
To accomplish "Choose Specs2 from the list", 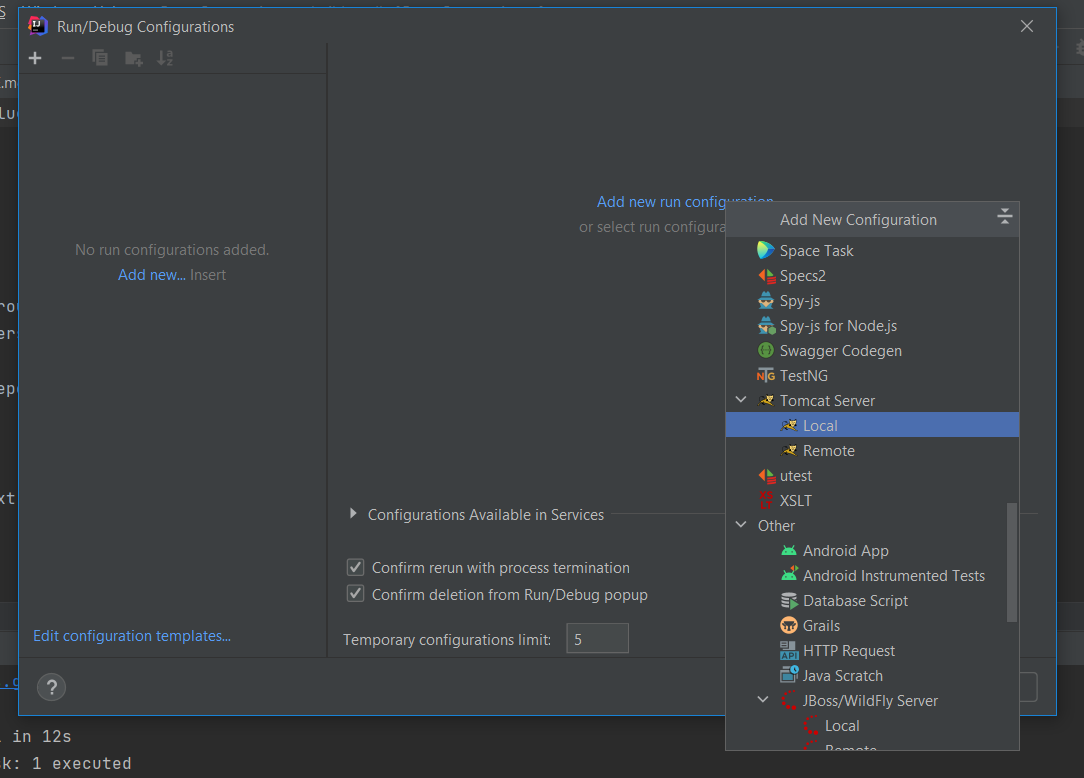I will pos(872,275).
